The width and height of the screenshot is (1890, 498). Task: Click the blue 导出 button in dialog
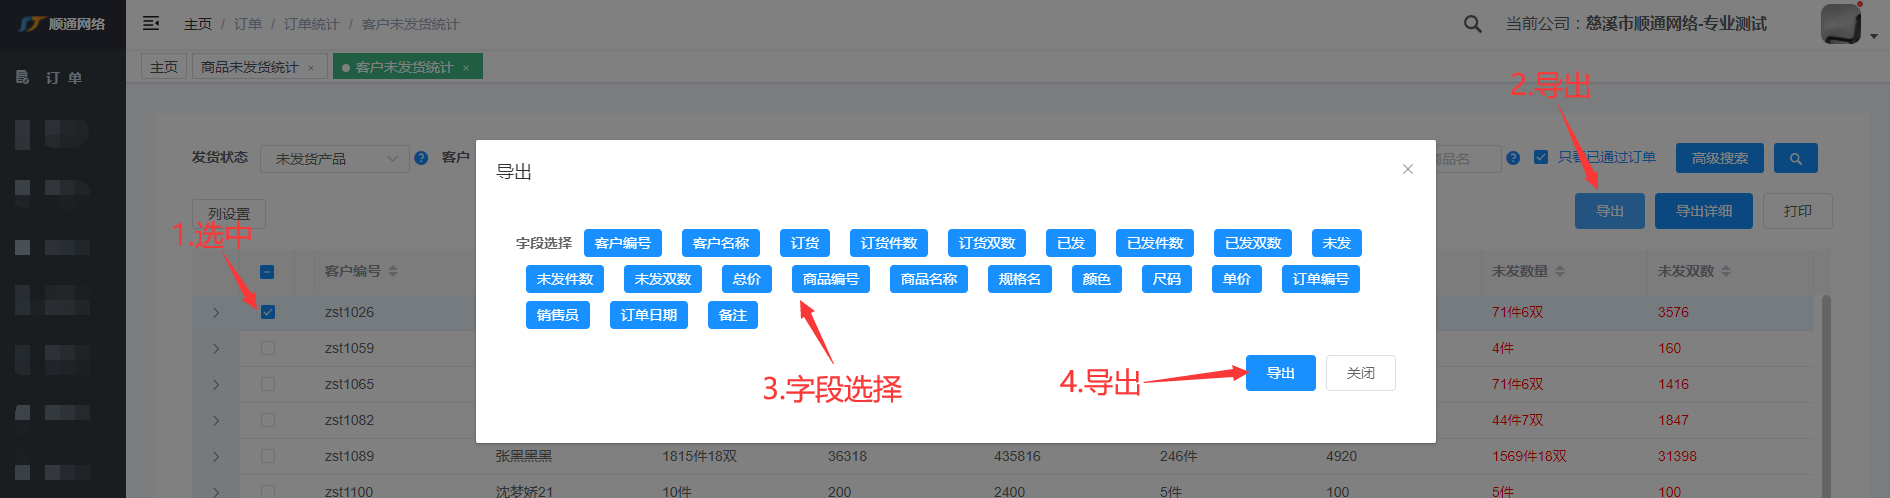pos(1280,373)
